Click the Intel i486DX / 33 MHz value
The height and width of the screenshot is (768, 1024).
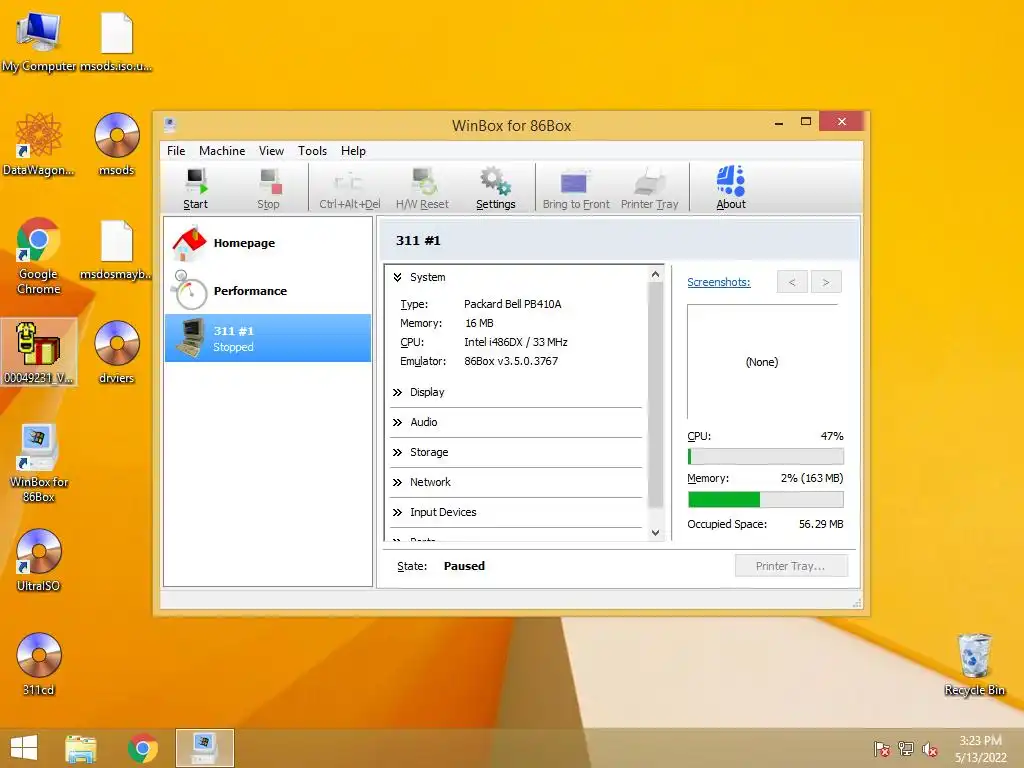(515, 342)
